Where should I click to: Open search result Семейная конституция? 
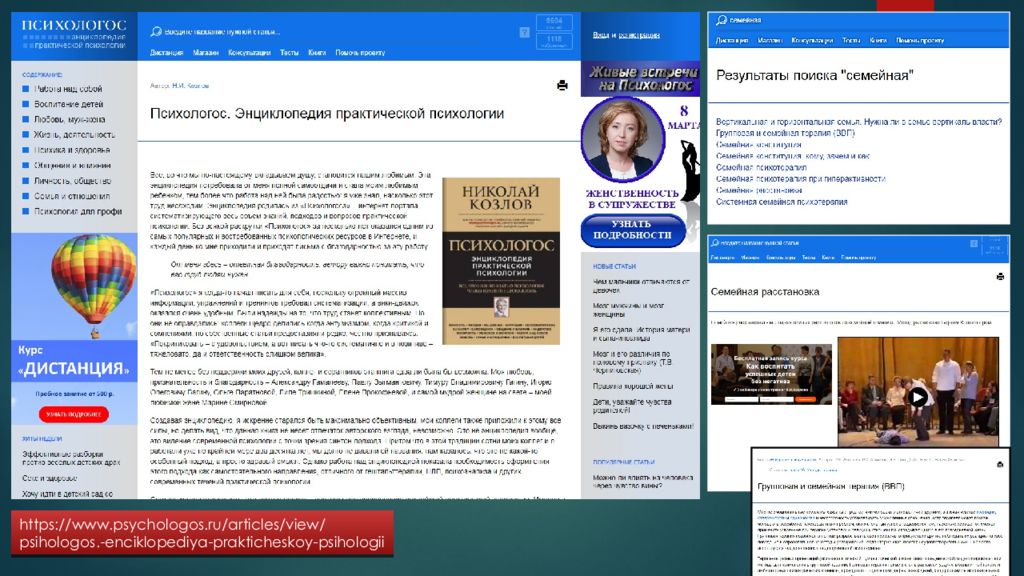(758, 145)
